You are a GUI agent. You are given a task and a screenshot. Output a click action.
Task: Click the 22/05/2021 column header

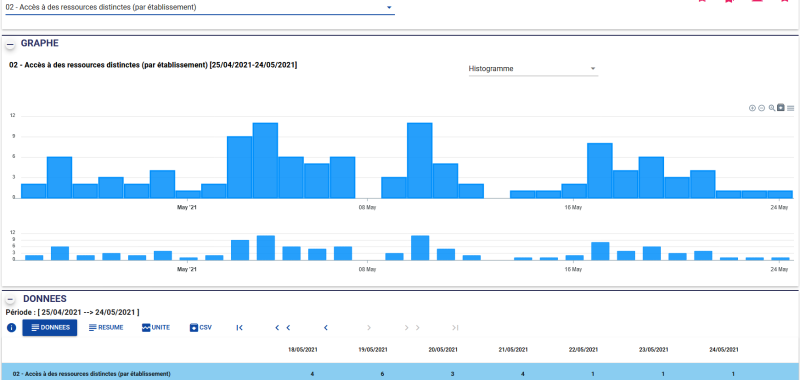point(584,350)
